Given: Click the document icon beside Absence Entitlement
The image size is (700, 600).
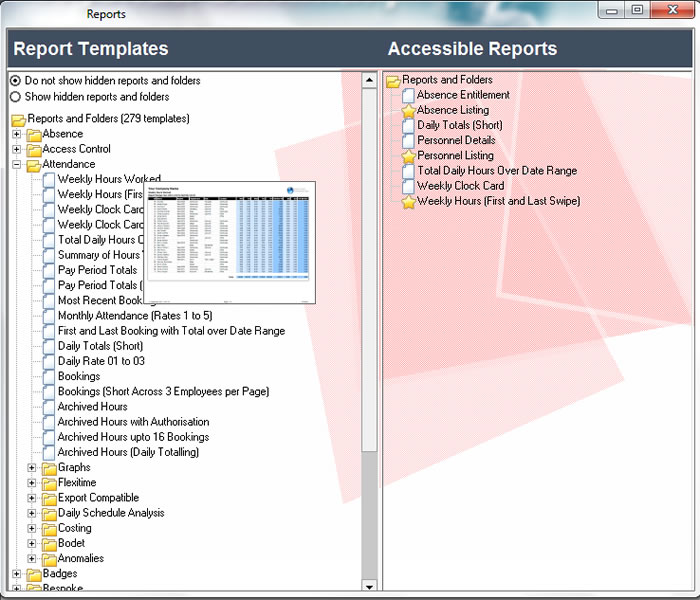Looking at the screenshot, I should tap(408, 96).
